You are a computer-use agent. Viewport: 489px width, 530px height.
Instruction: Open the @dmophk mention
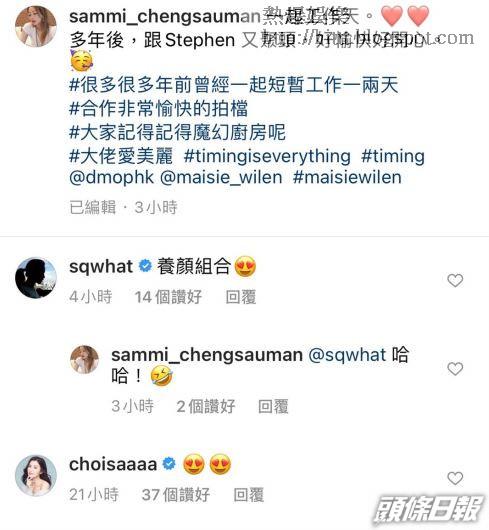pyautogui.click(x=112, y=177)
